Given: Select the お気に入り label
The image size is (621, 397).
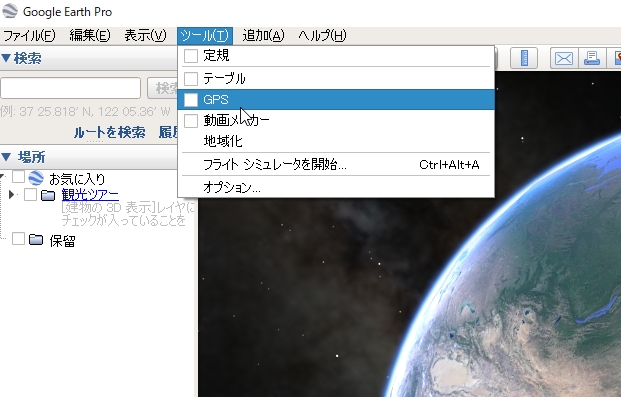Looking at the screenshot, I should coord(77,179).
